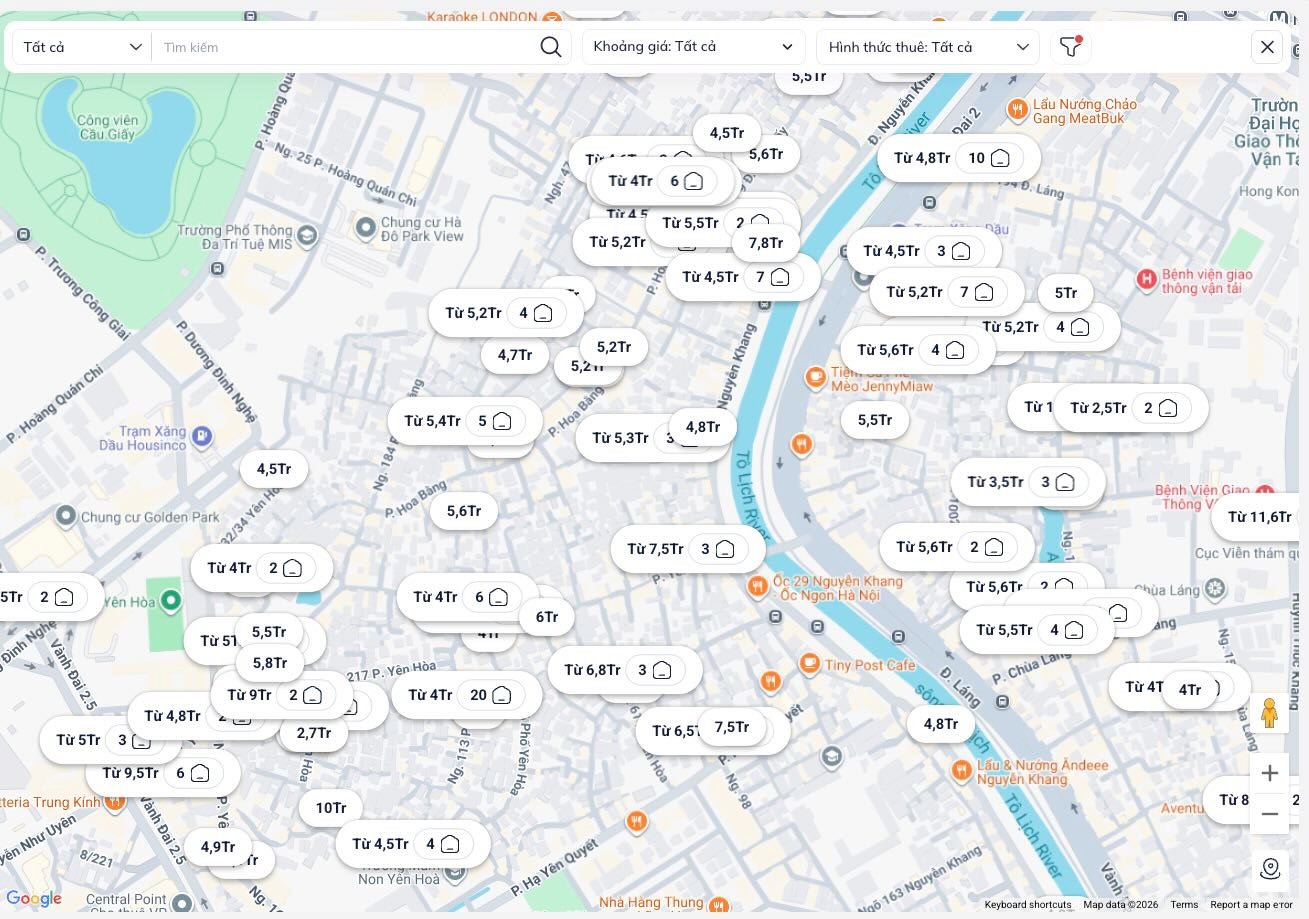The width and height of the screenshot is (1309, 919).
Task: Open the 'Terms' link
Action: [1184, 905]
